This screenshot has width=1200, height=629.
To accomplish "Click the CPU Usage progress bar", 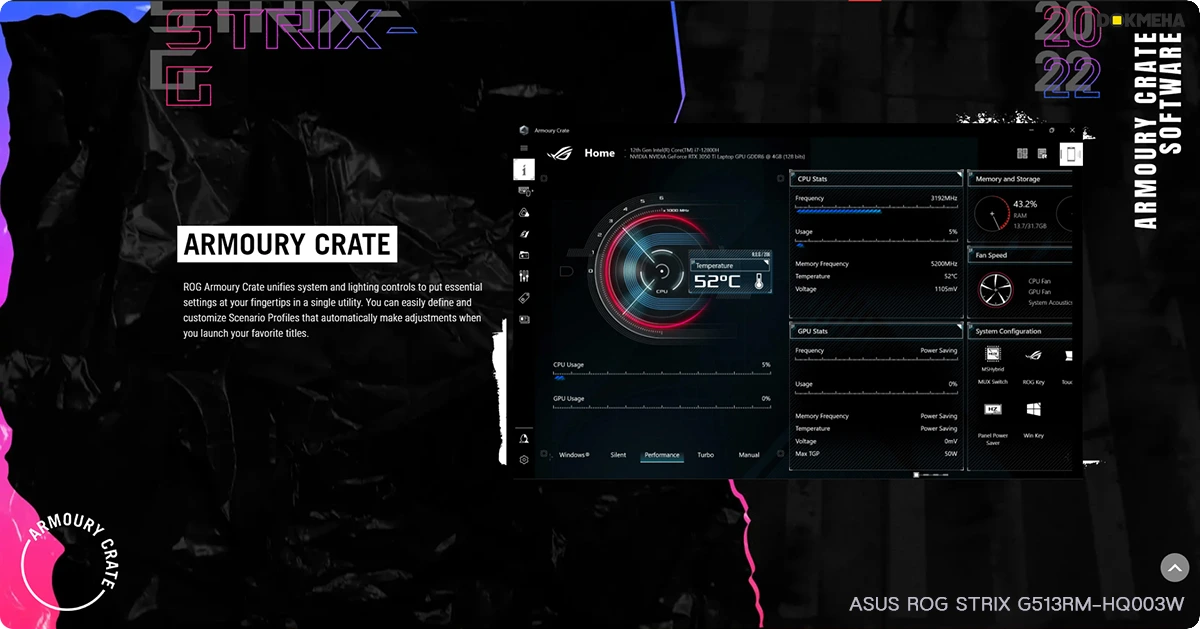I will pos(662,377).
